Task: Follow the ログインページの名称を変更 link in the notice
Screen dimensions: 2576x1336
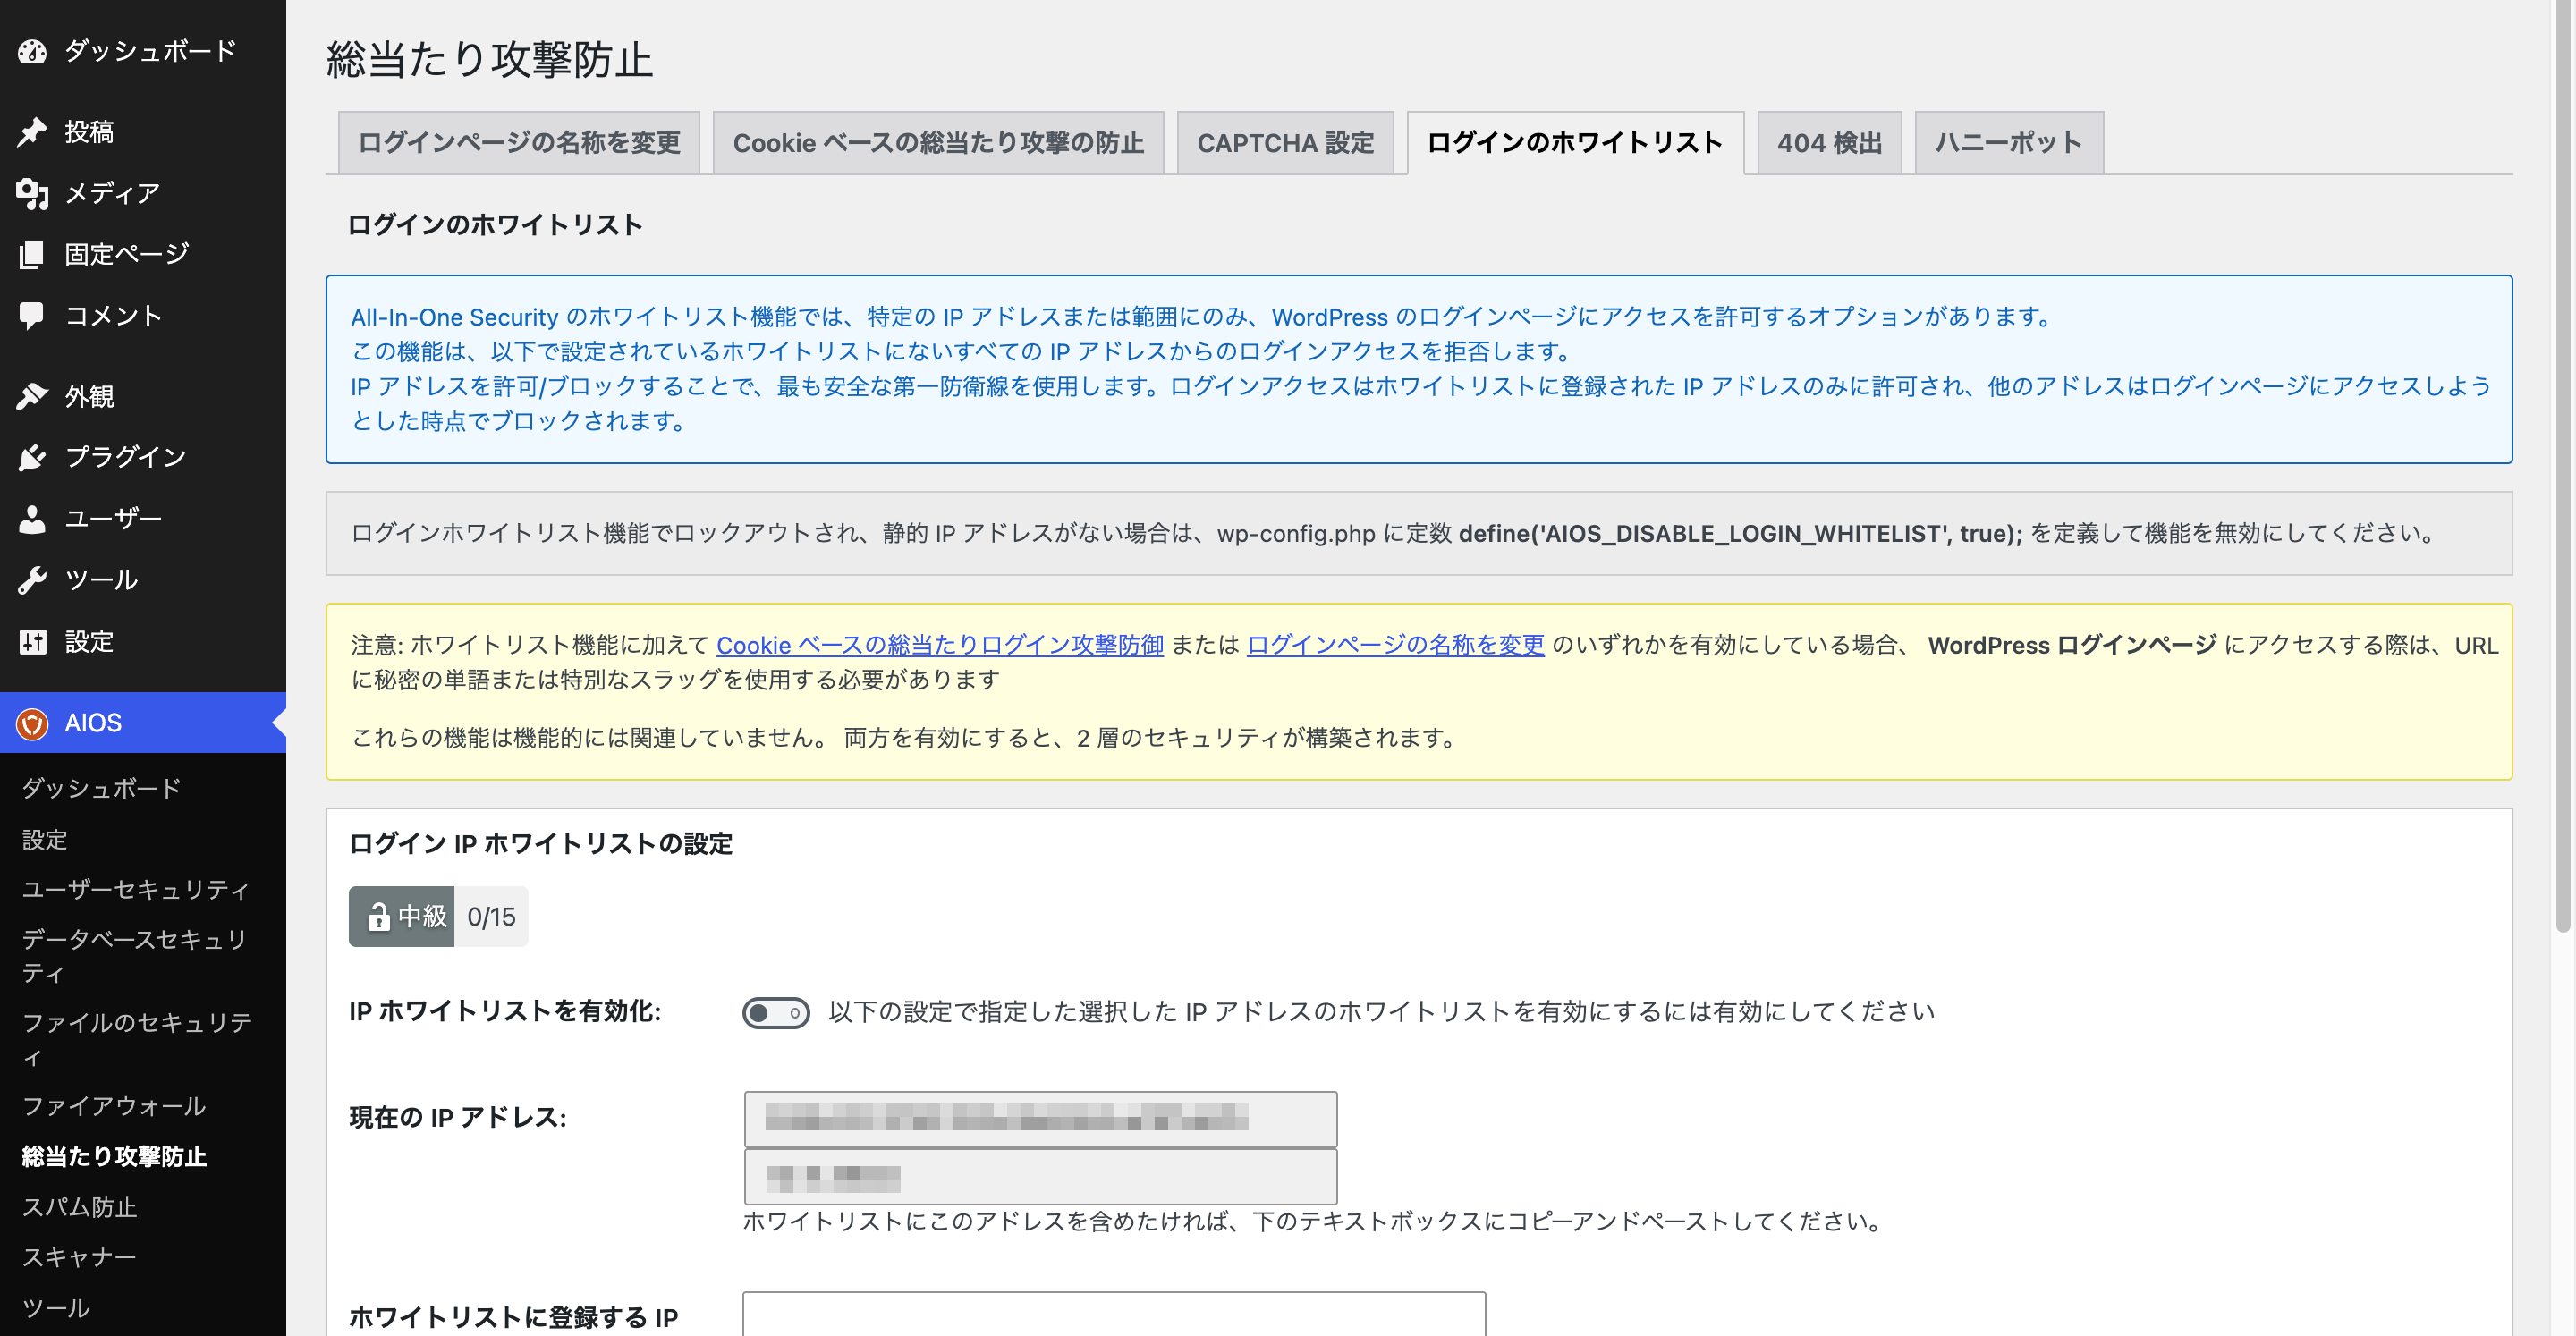Action: [1395, 645]
